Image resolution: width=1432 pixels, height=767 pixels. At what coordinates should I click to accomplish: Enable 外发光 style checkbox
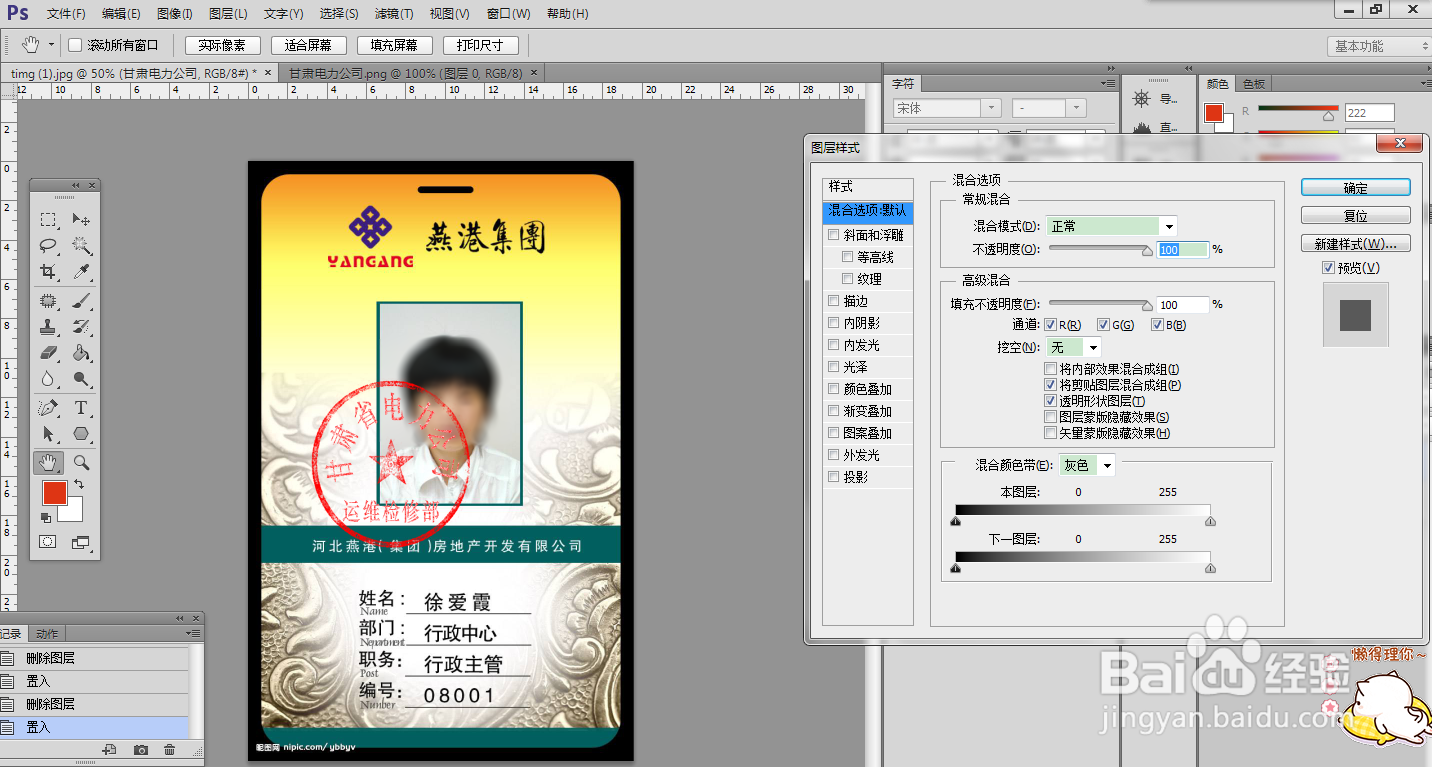[834, 455]
